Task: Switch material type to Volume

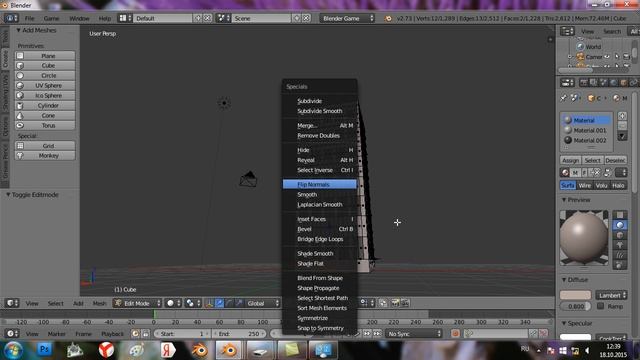Action: pos(601,186)
